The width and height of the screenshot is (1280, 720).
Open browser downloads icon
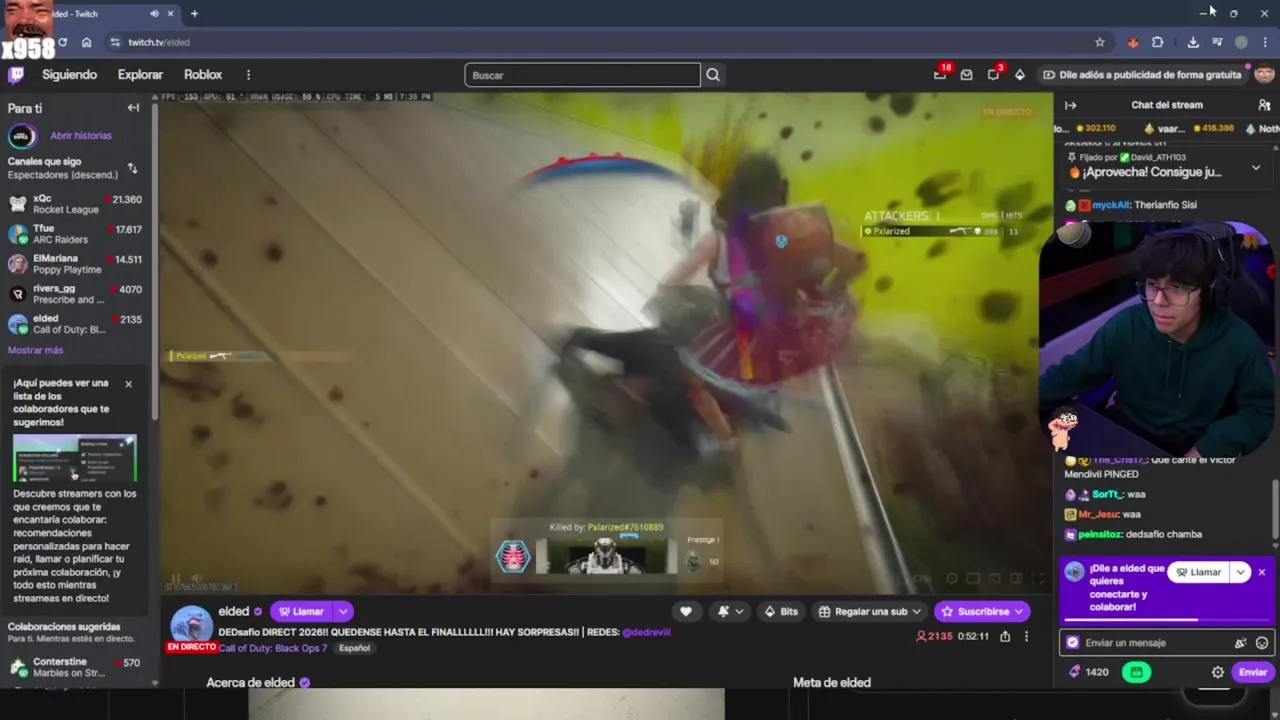(1193, 42)
